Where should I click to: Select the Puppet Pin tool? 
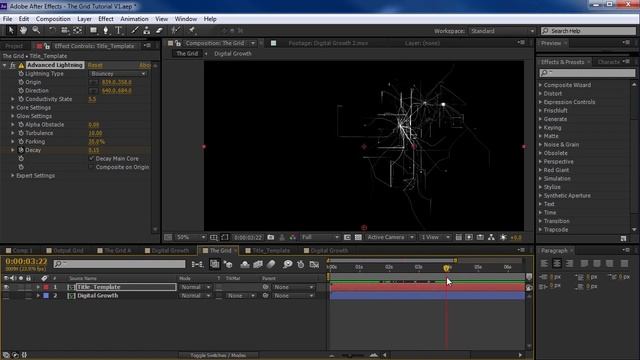coord(192,30)
